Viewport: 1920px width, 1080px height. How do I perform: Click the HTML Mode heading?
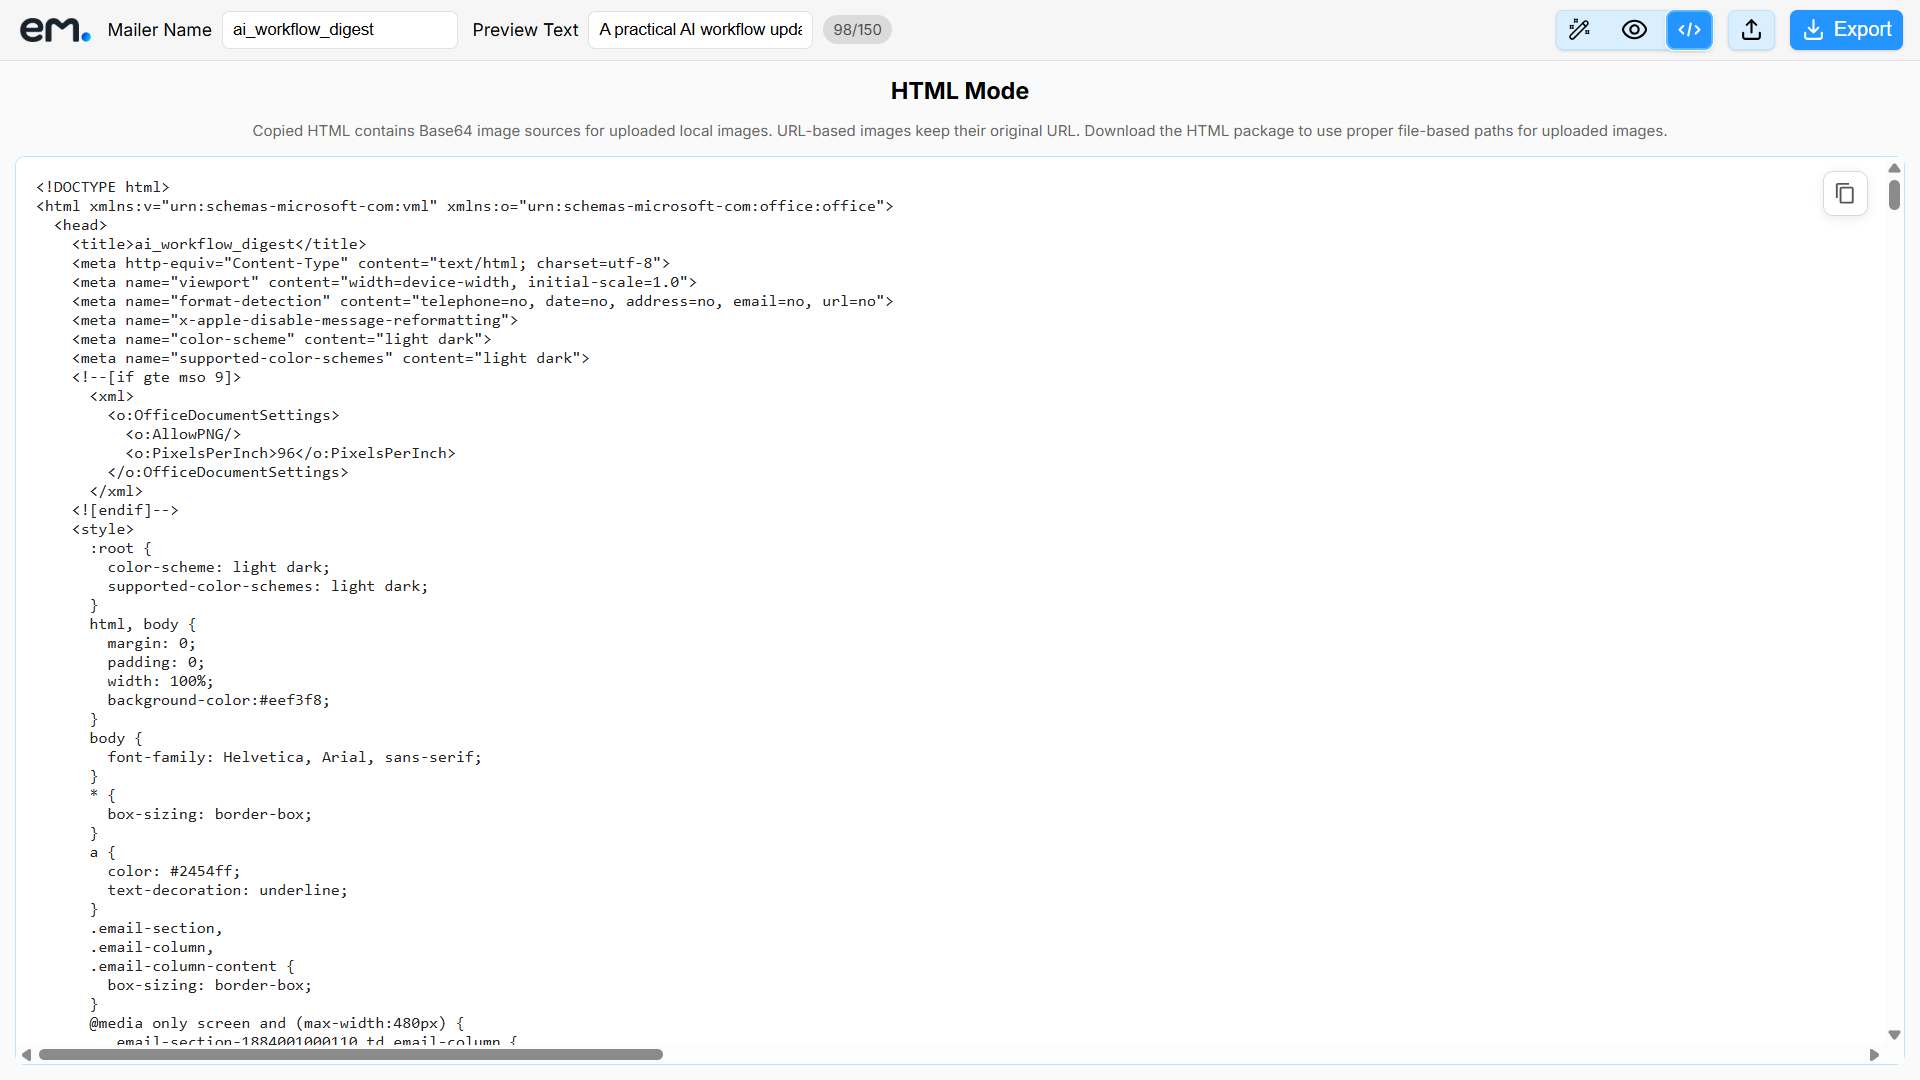[960, 91]
